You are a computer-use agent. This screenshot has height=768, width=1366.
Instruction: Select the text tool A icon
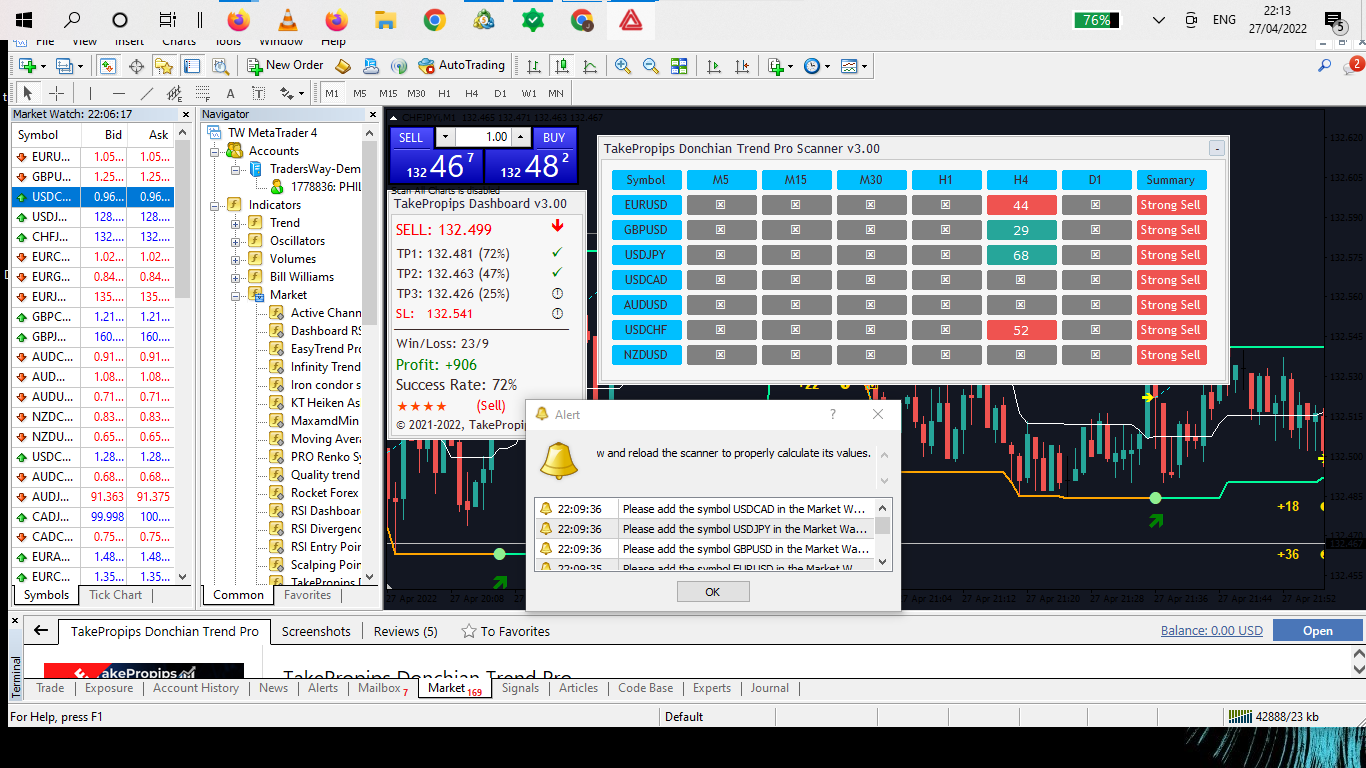pyautogui.click(x=231, y=93)
